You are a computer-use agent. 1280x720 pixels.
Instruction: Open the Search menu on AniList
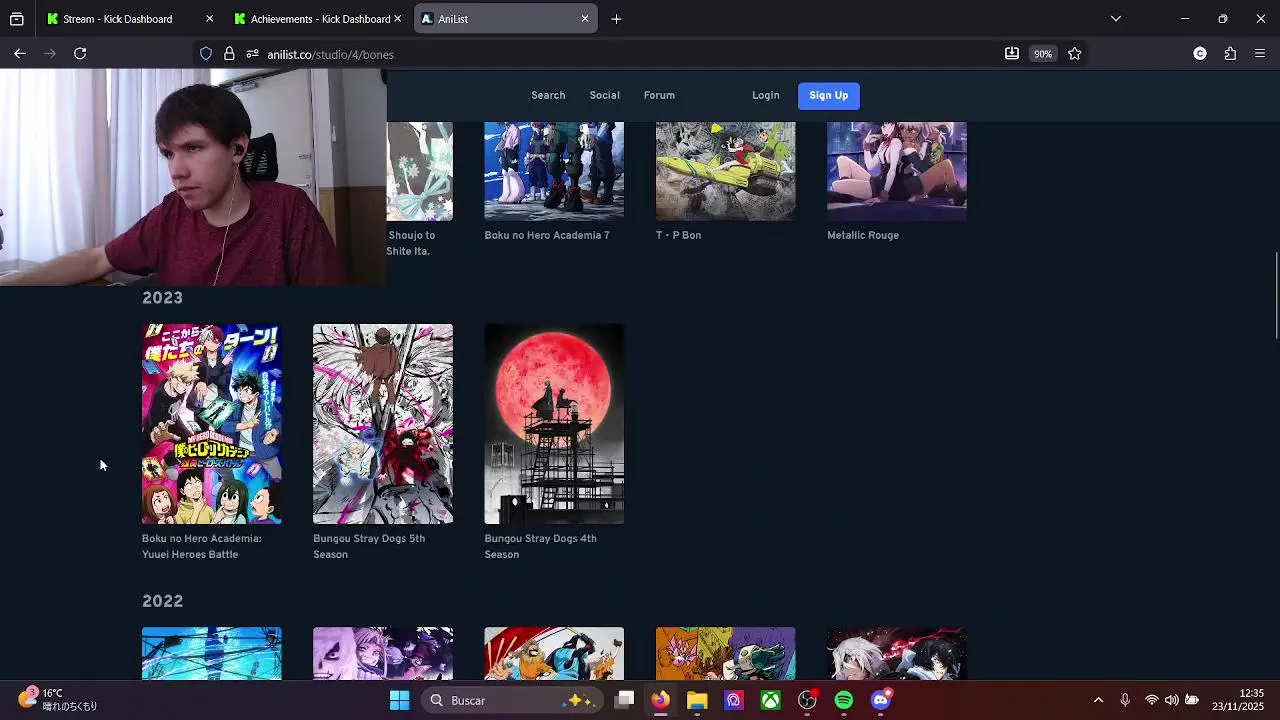[548, 96]
